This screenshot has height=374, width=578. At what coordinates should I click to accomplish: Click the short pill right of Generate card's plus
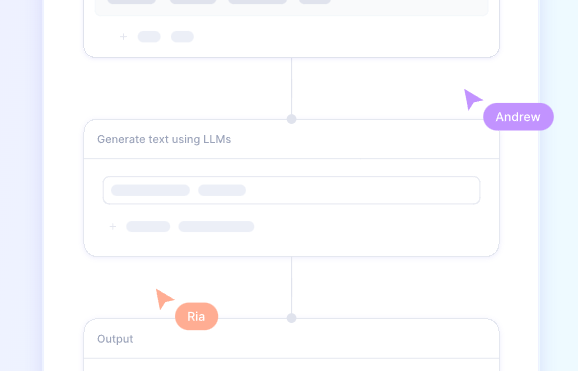(148, 226)
